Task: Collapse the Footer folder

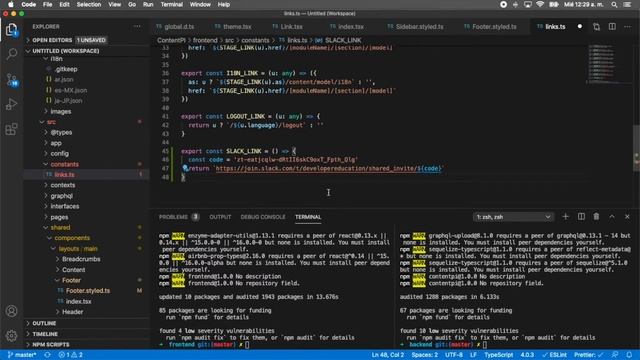Action: [87, 280]
